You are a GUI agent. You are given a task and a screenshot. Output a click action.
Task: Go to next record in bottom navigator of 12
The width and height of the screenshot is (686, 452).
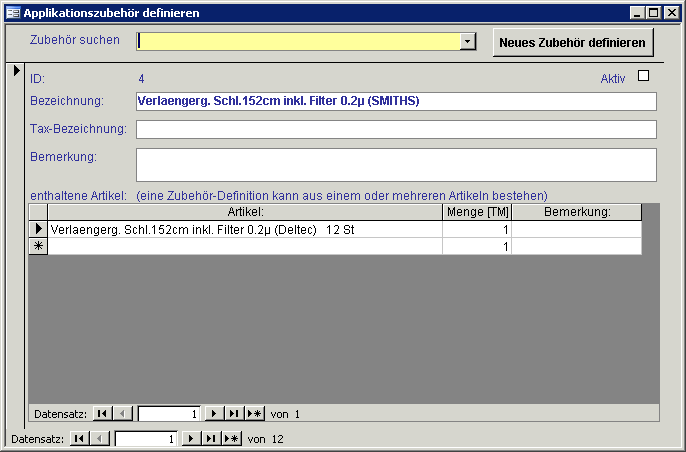191,438
